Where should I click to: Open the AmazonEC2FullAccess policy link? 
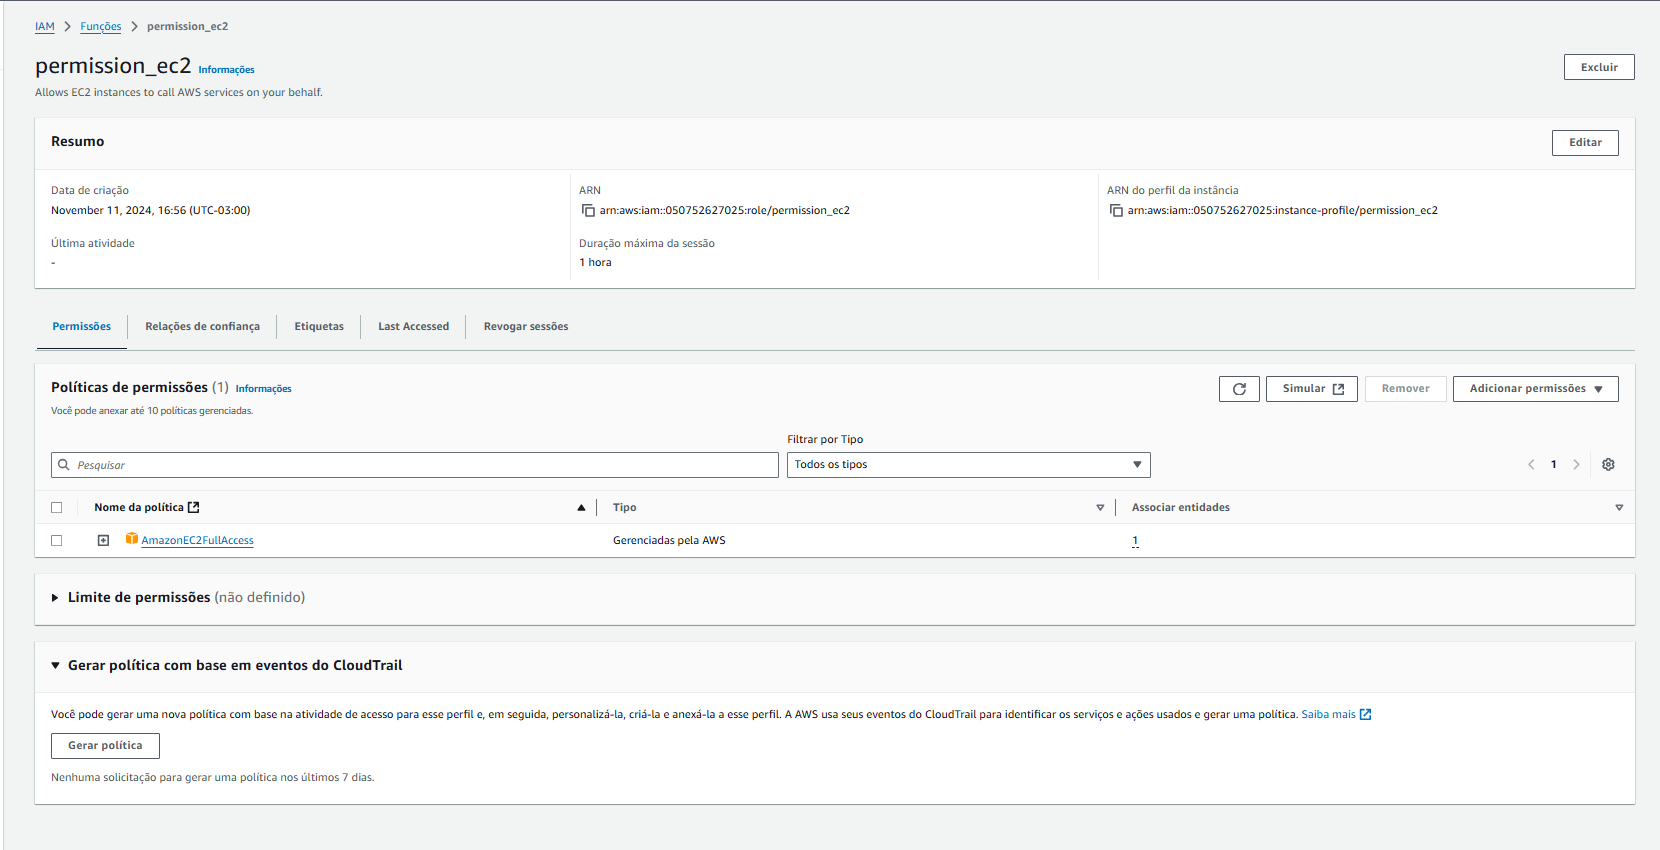pyautogui.click(x=197, y=541)
